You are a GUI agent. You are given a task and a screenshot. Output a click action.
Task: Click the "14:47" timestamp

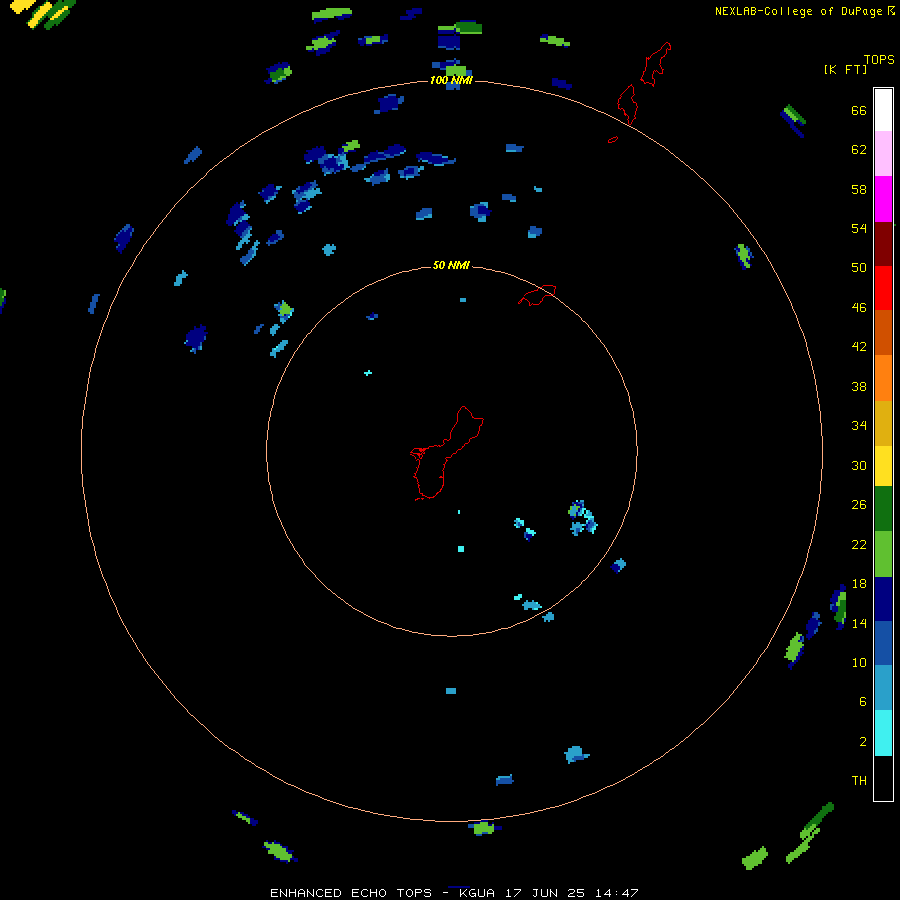(x=616, y=893)
